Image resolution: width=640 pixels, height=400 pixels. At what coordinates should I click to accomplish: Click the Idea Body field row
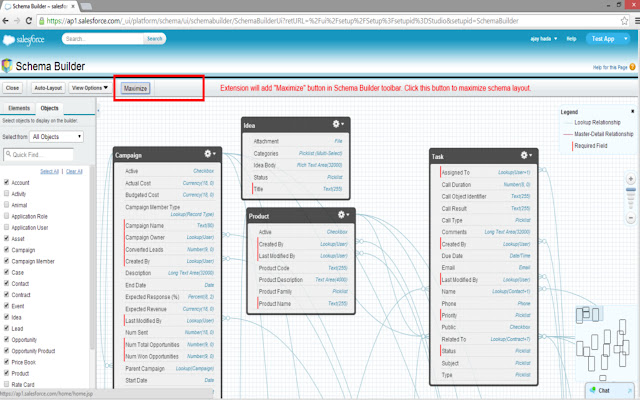coord(298,165)
